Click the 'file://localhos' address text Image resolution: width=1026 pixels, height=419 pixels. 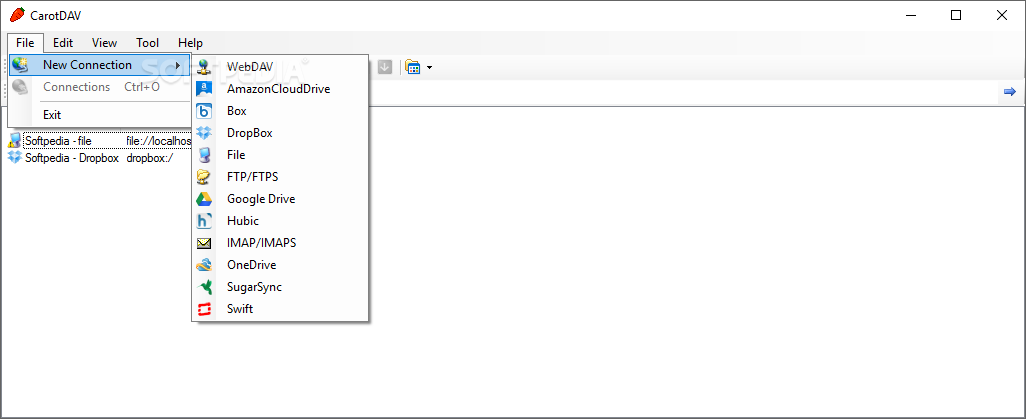click(159, 140)
